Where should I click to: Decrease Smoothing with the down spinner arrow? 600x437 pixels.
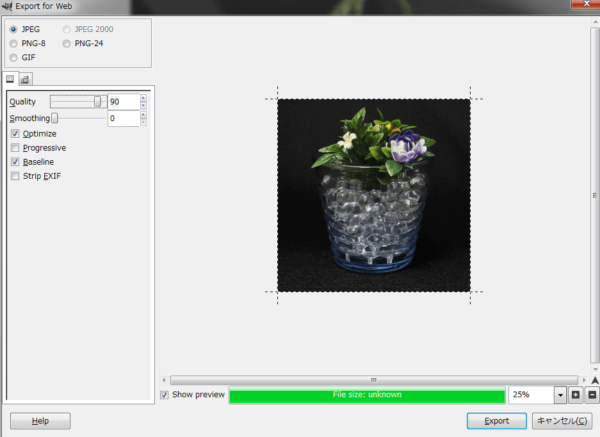tap(143, 122)
